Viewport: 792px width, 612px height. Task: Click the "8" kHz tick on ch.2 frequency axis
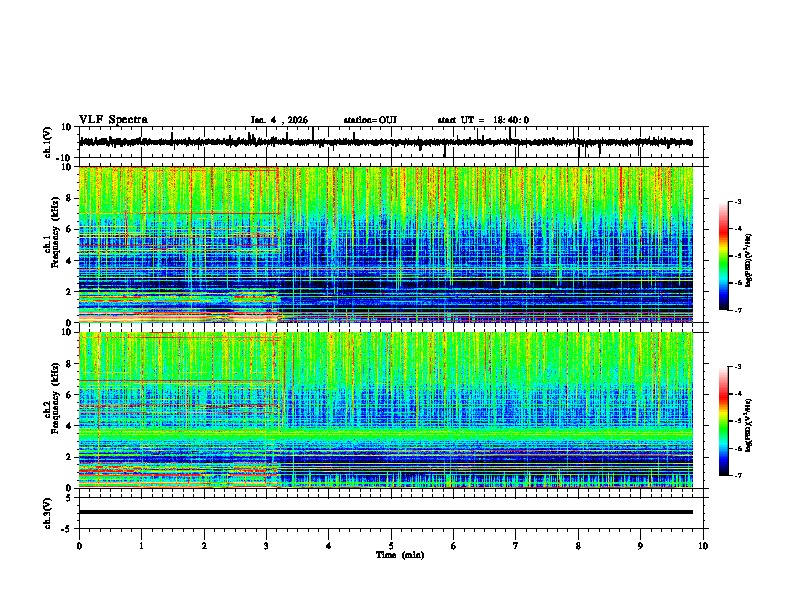click(x=71, y=364)
